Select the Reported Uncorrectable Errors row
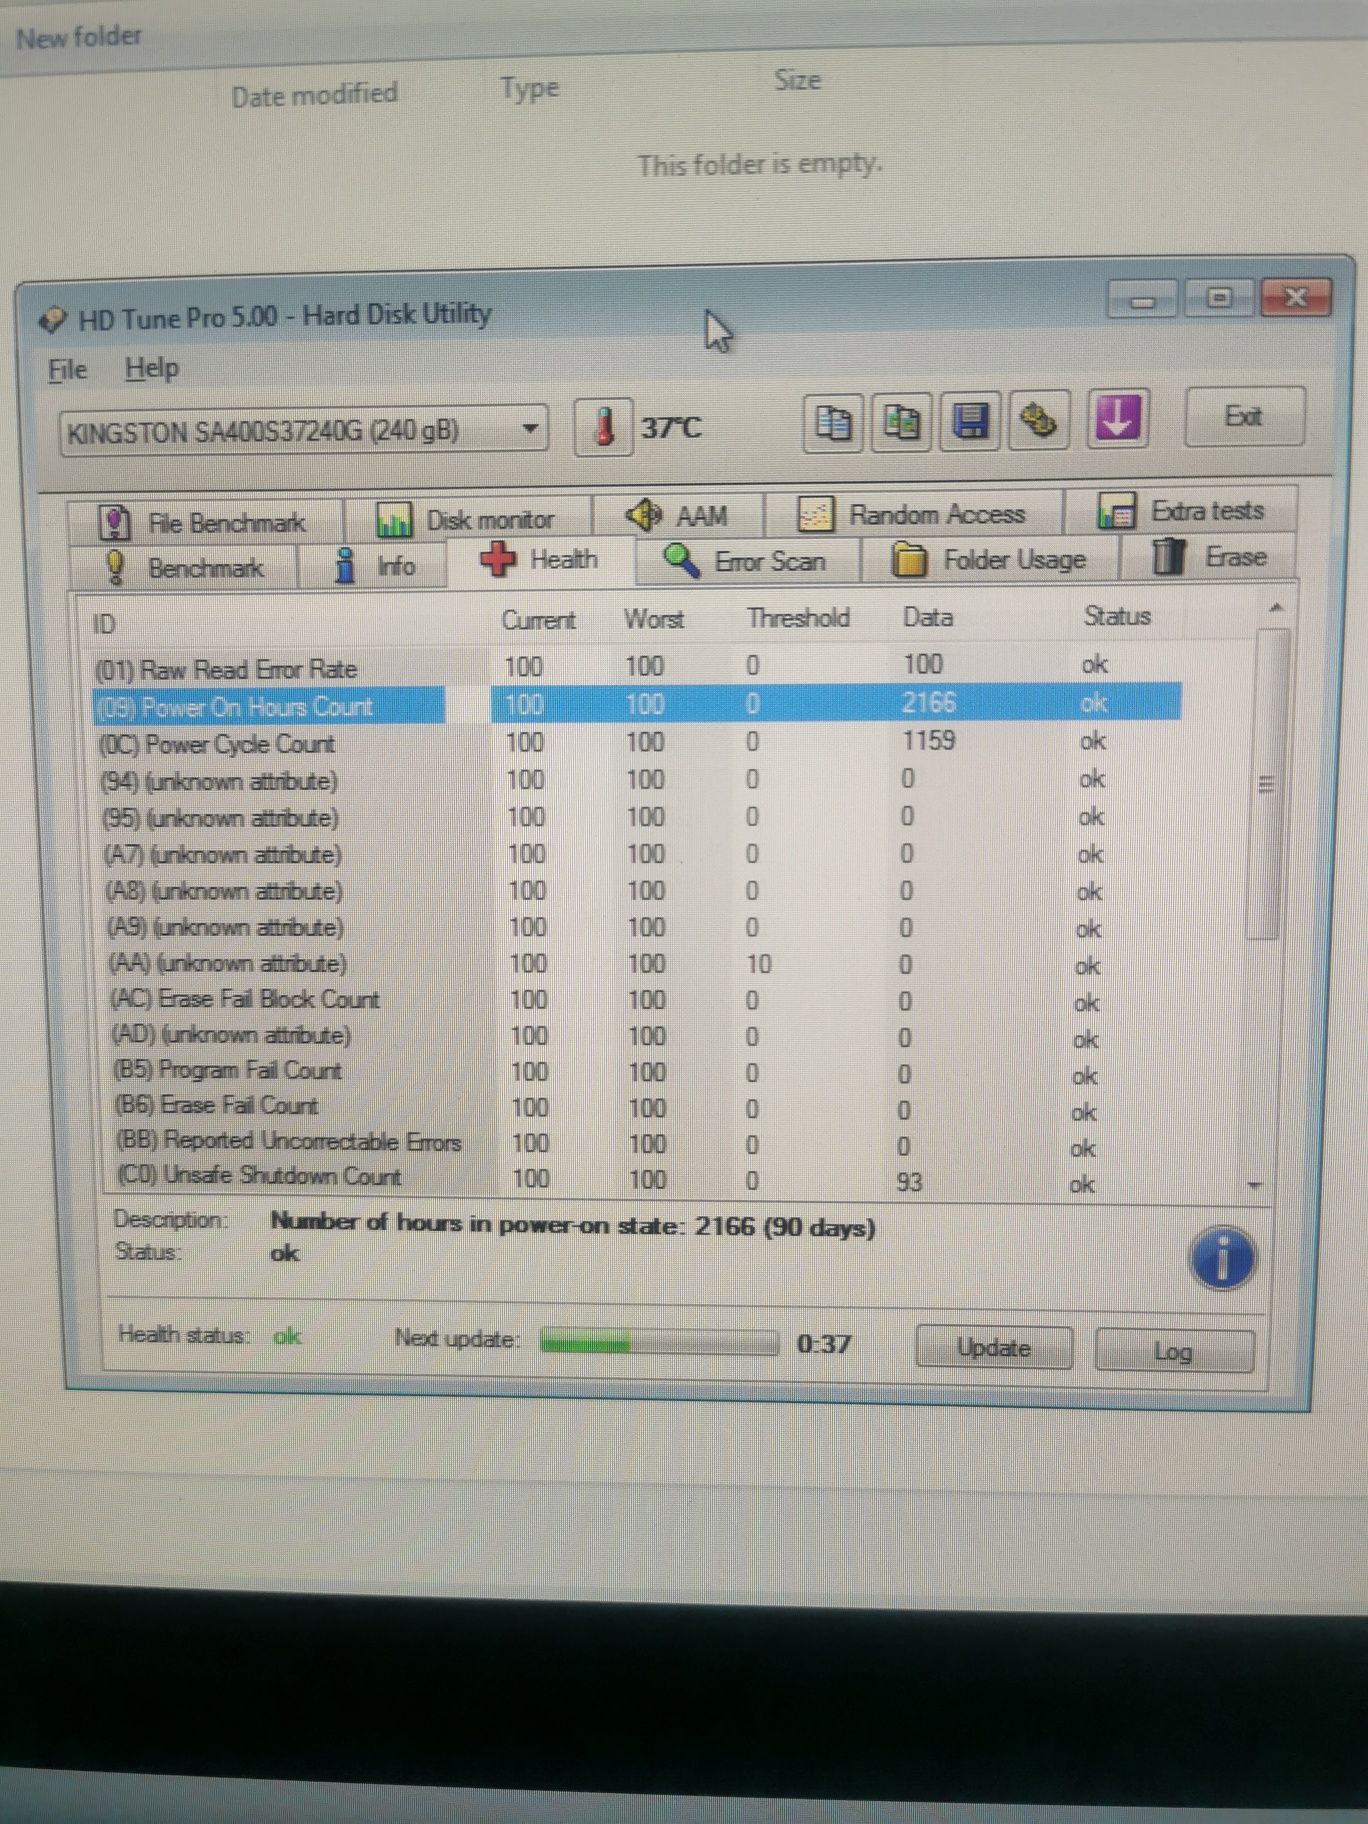The image size is (1368, 1824). pos(638,1143)
